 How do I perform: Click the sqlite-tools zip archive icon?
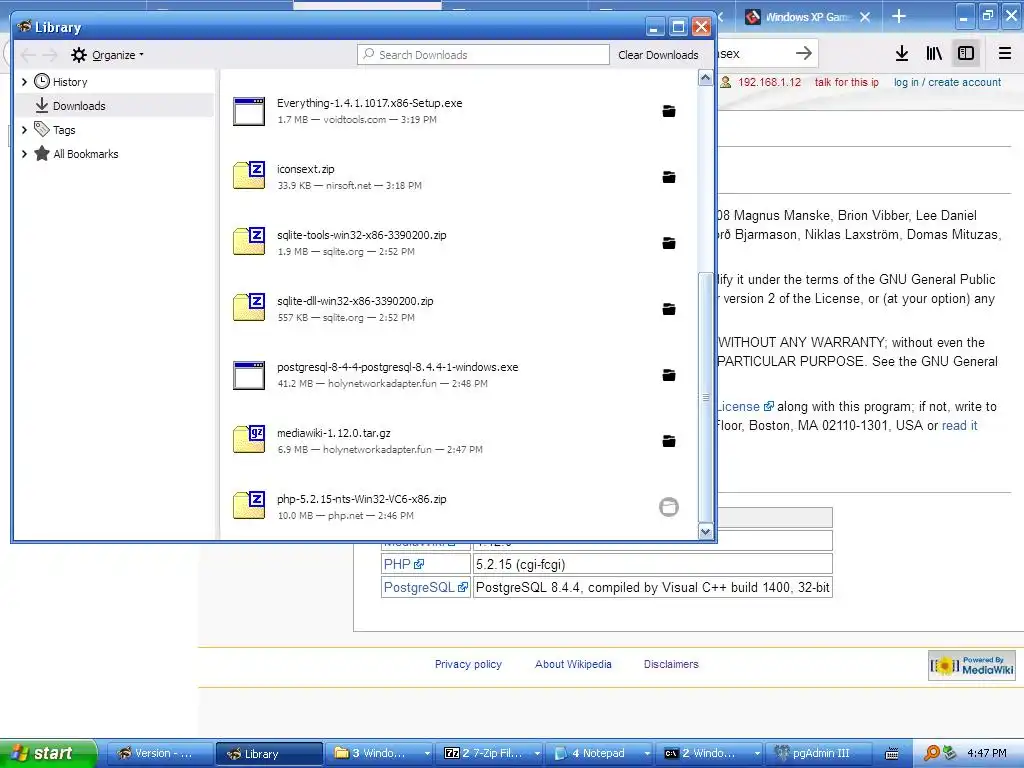[x=249, y=241]
